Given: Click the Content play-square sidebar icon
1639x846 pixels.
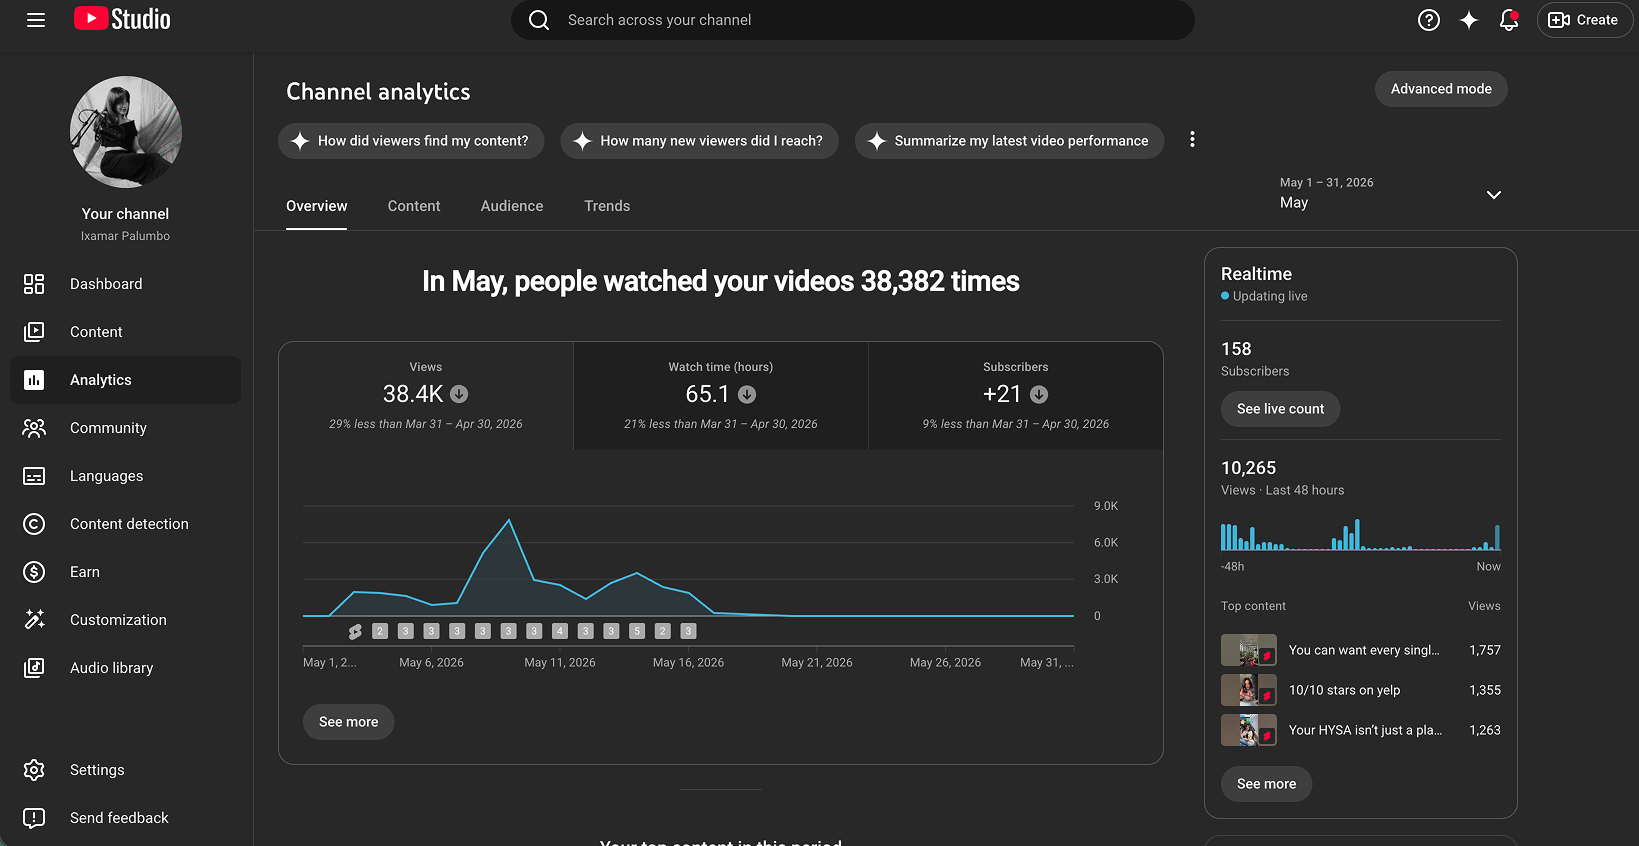Looking at the screenshot, I should (34, 332).
